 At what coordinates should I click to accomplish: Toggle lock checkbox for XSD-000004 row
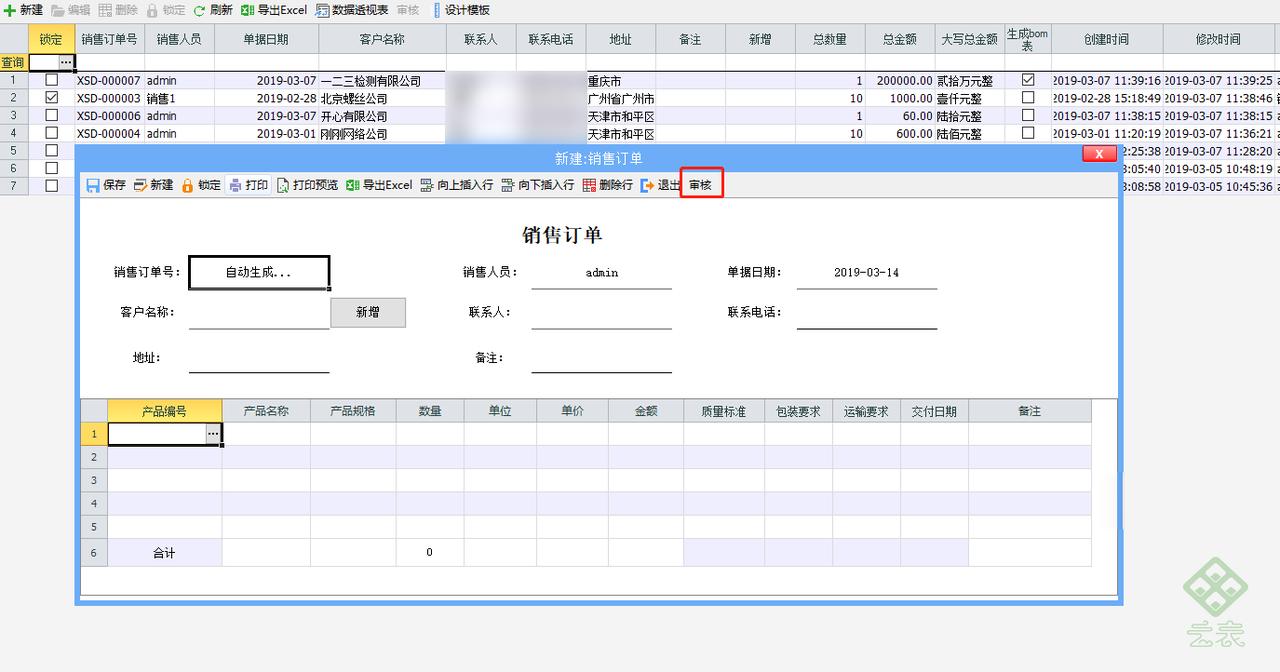pyautogui.click(x=52, y=133)
